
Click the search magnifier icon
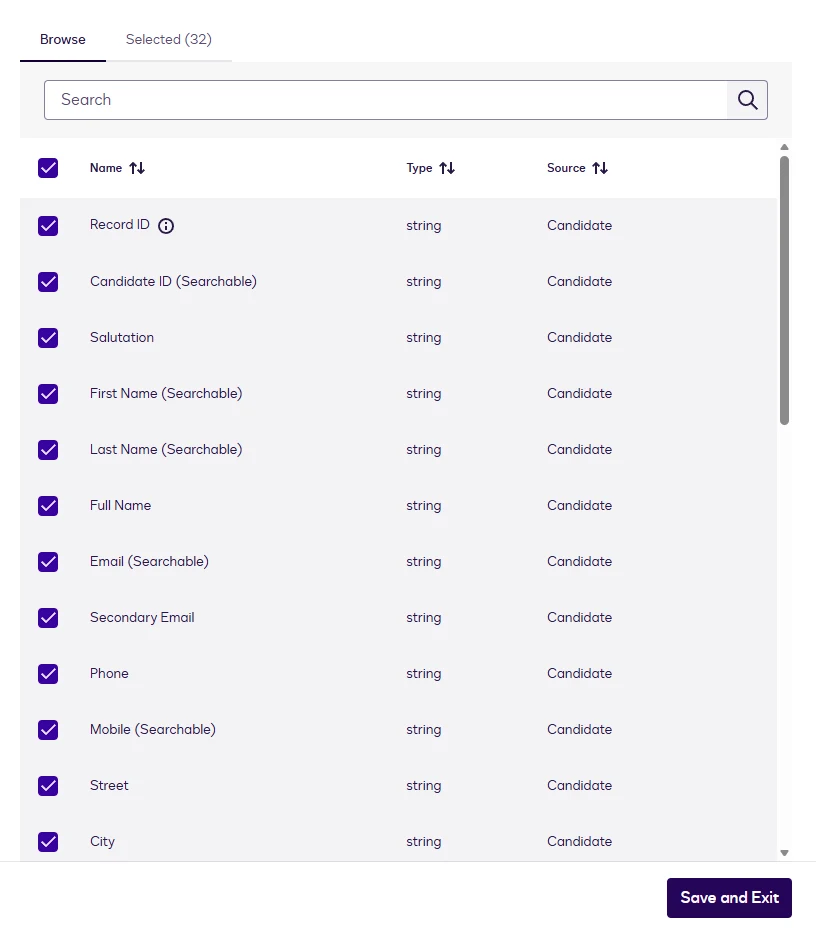747,100
